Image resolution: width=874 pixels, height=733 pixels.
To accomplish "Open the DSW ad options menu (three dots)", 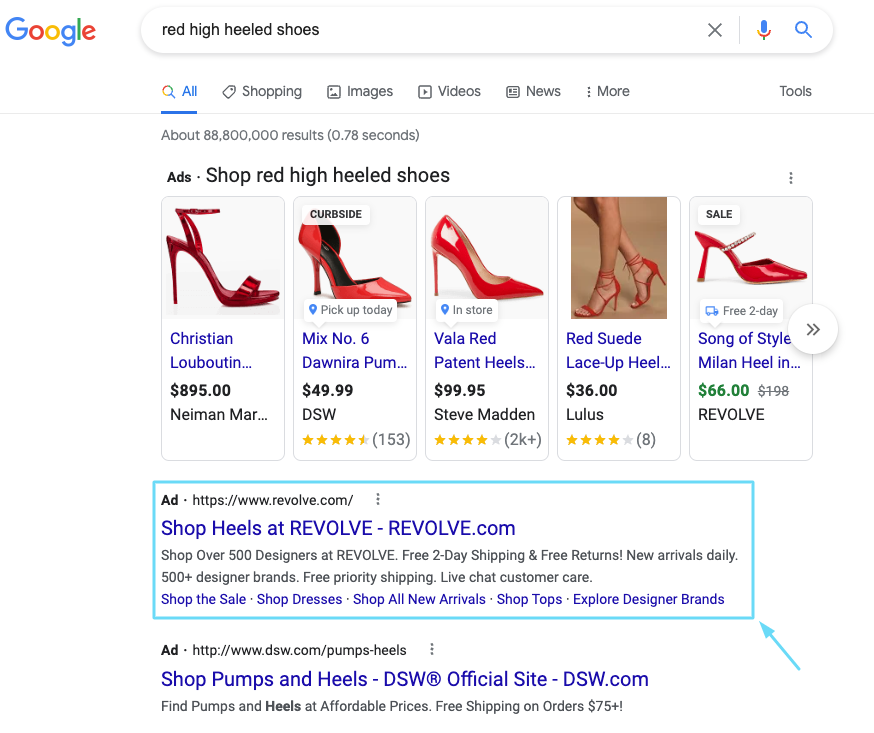I will coord(431,649).
